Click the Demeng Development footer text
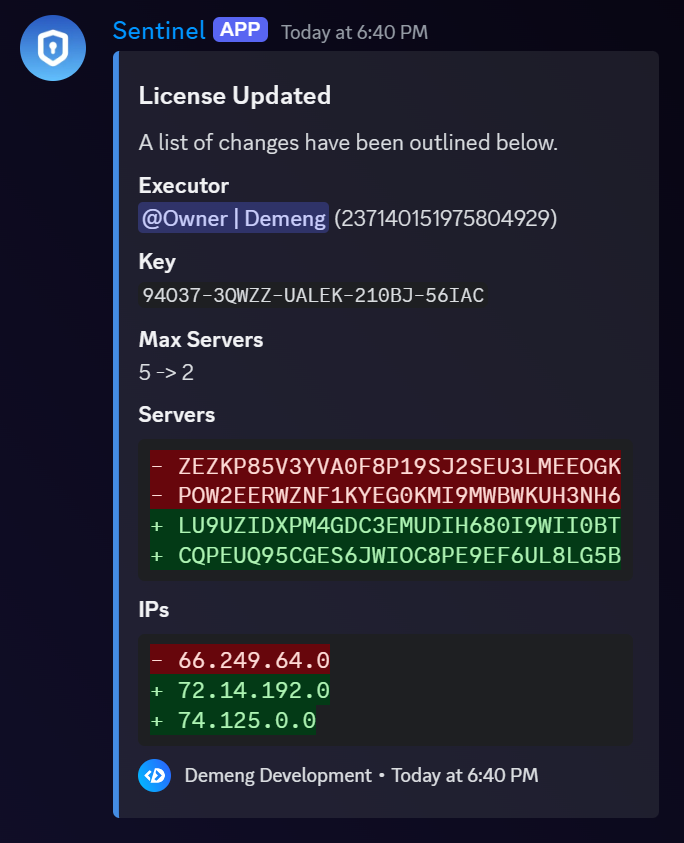The image size is (684, 843). coord(278,775)
